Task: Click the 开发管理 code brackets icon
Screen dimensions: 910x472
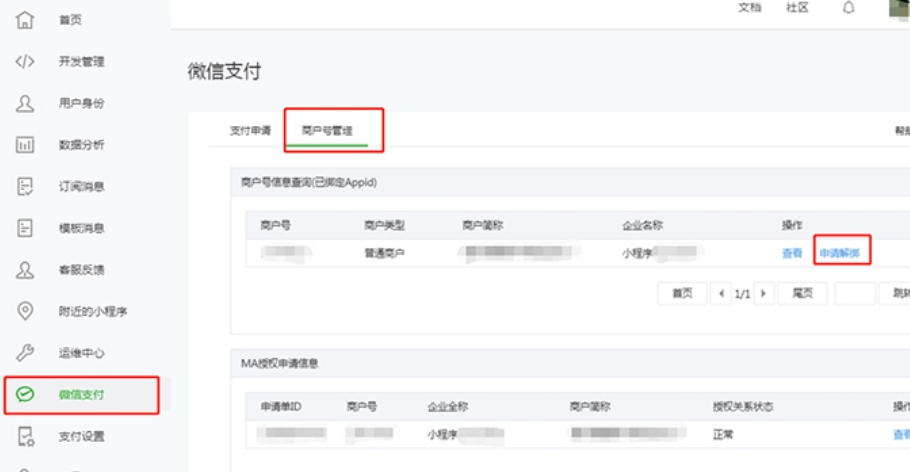Action: click(x=24, y=62)
